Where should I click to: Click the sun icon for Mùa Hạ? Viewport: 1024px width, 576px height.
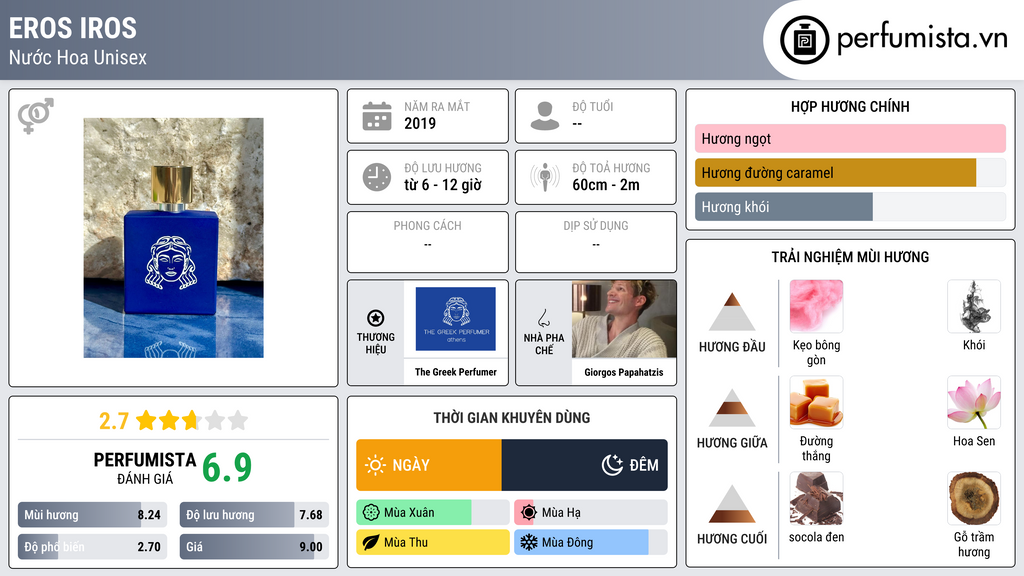[529, 513]
